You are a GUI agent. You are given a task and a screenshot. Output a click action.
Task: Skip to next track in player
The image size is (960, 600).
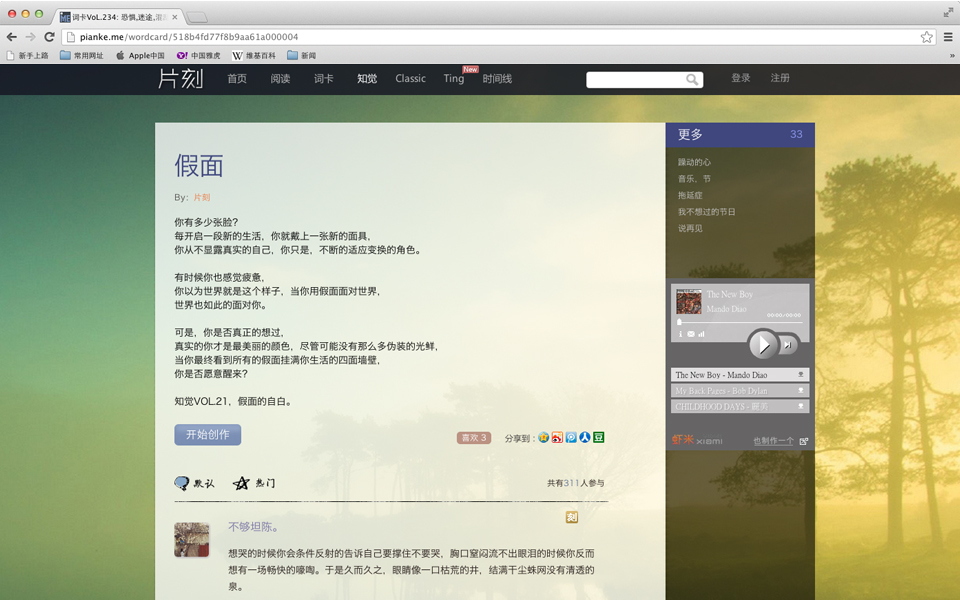[788, 345]
